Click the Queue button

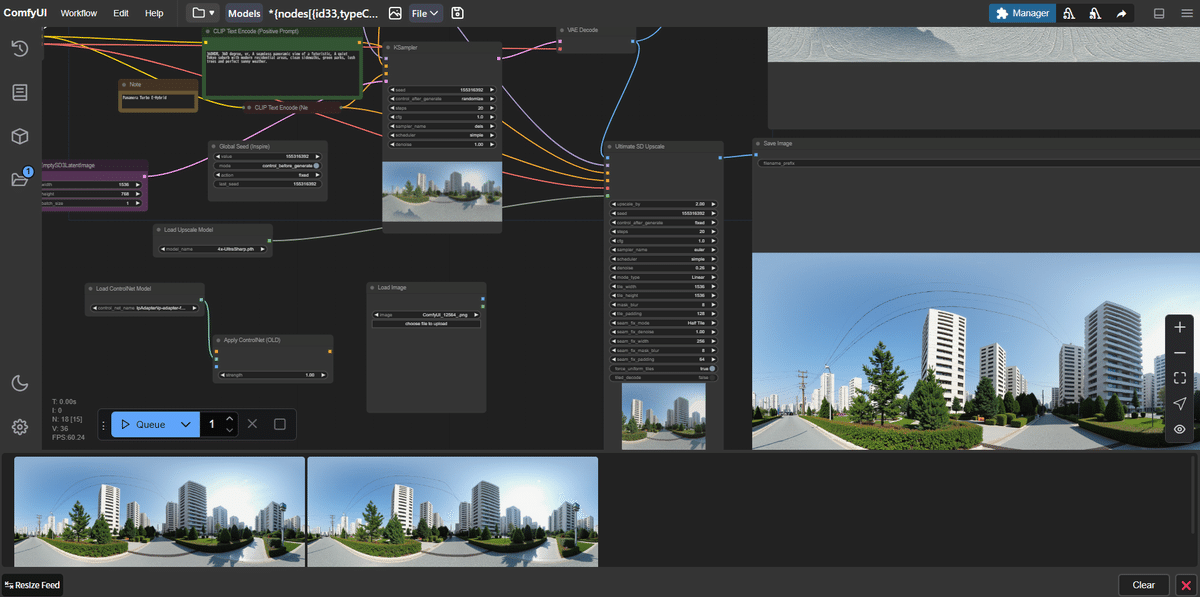(x=142, y=424)
